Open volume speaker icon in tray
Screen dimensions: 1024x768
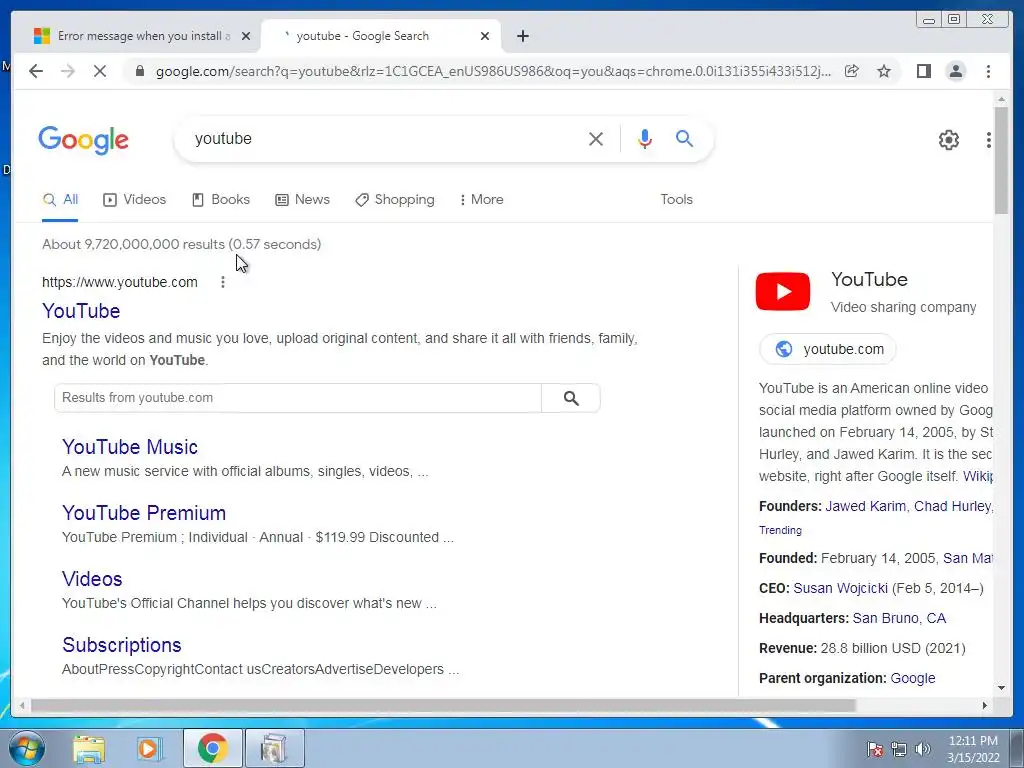point(923,749)
